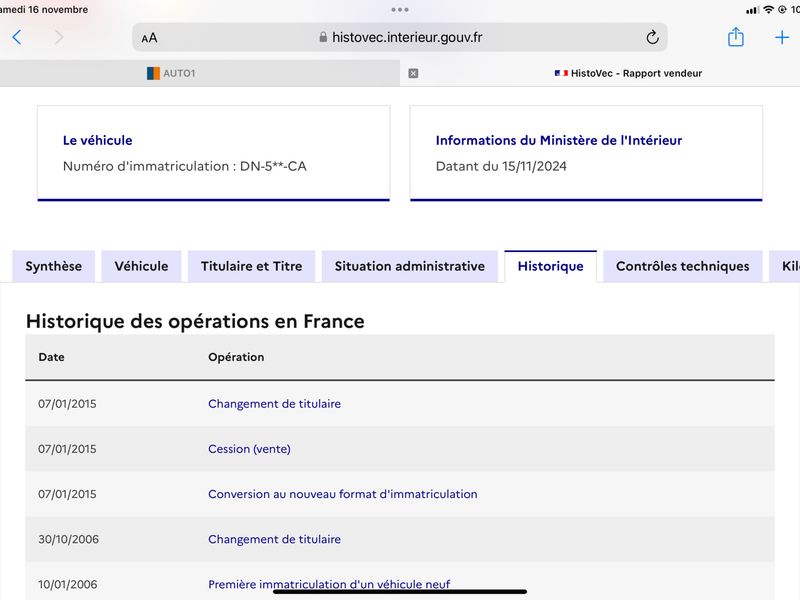Switch to Titulaire et Titre tab

[x=252, y=266]
